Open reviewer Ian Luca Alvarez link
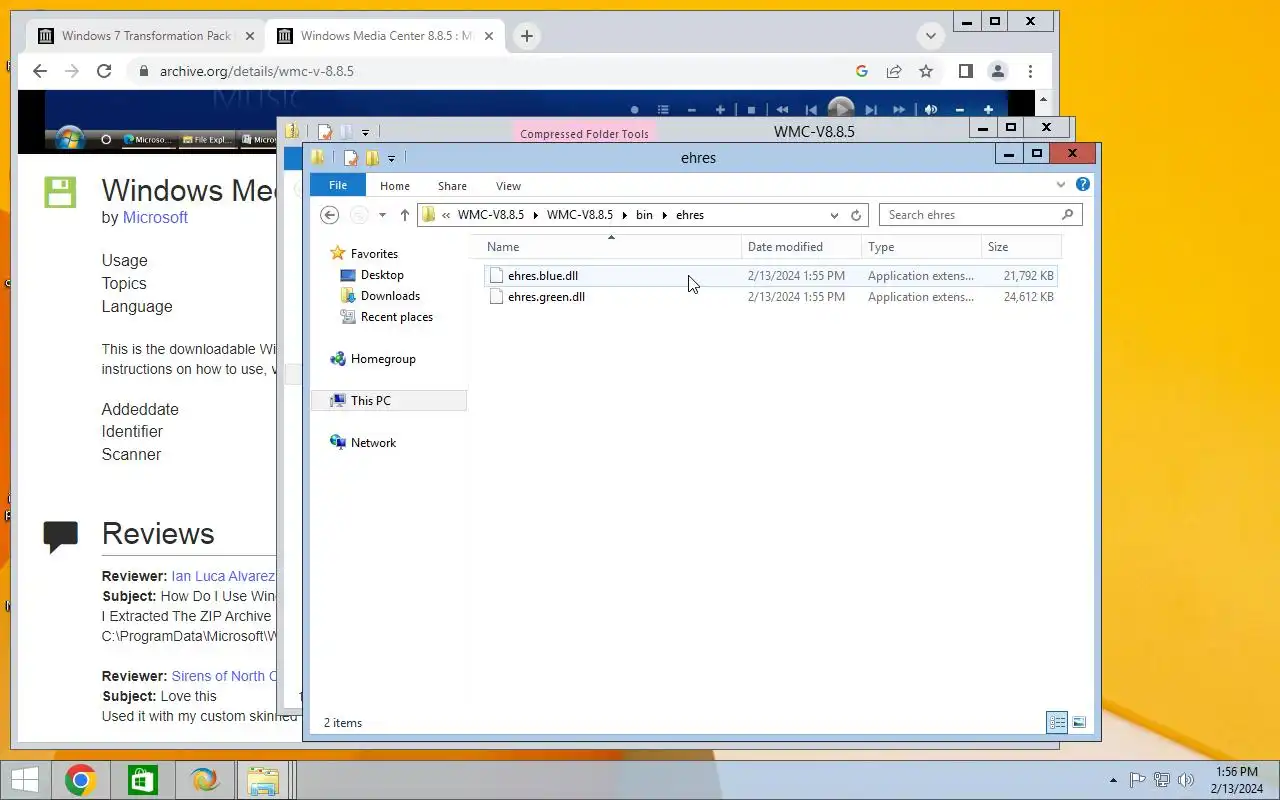Viewport: 1280px width, 800px height. pos(223,576)
